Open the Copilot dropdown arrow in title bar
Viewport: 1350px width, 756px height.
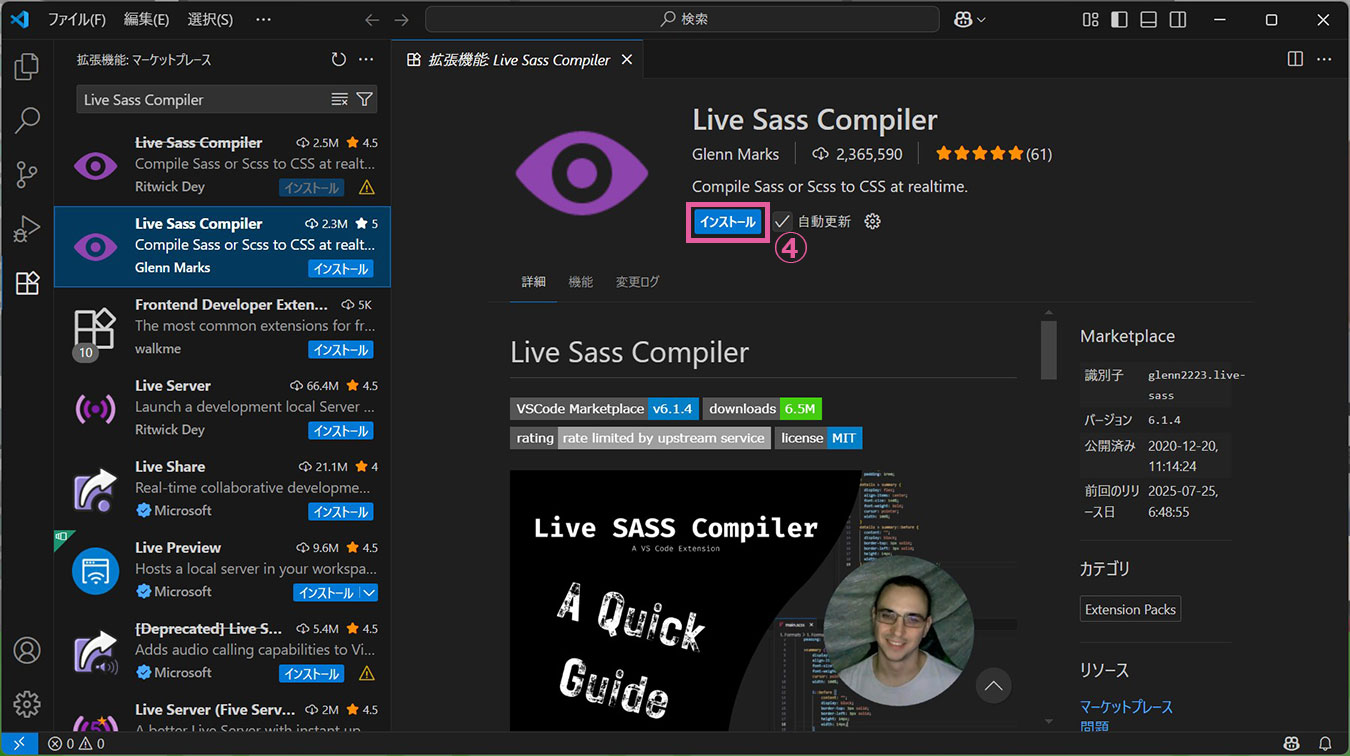(981, 20)
